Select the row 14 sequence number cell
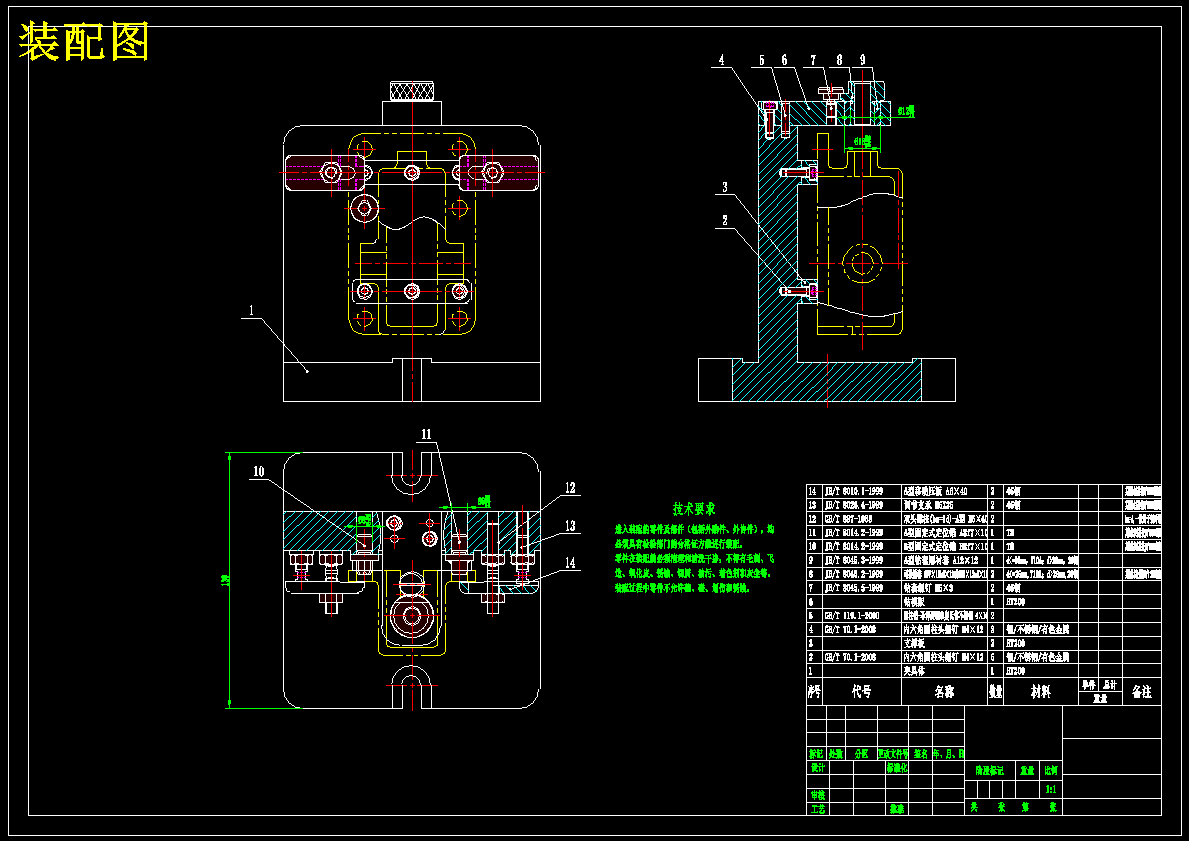 [x=814, y=491]
